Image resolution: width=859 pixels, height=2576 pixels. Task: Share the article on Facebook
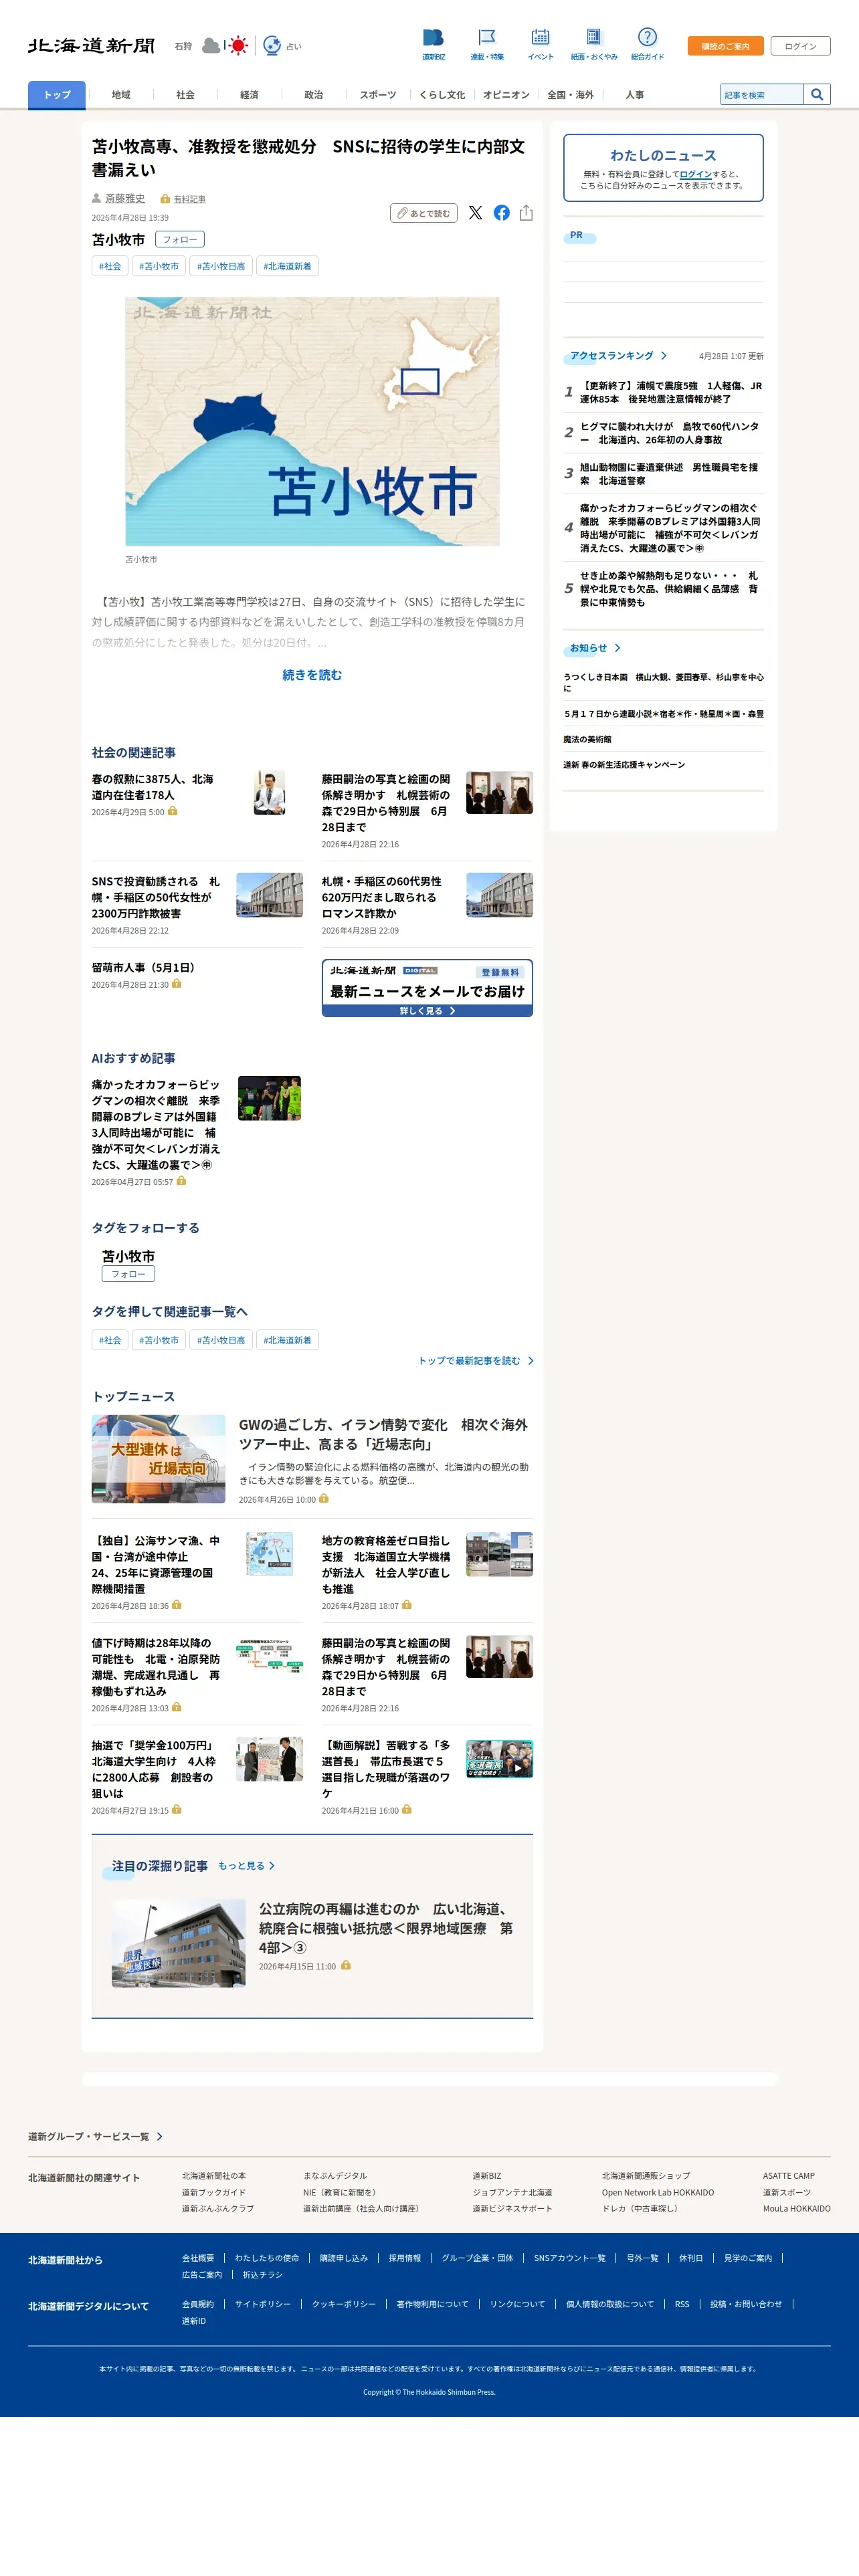[501, 213]
